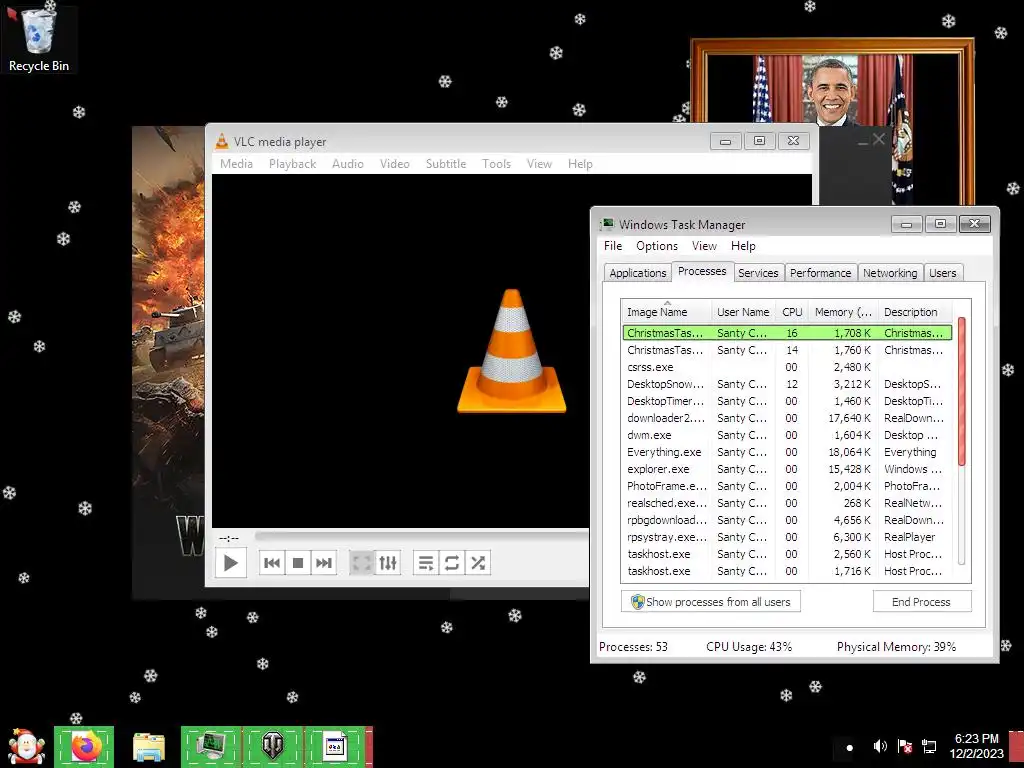Click the VLC play button

pos(231,562)
